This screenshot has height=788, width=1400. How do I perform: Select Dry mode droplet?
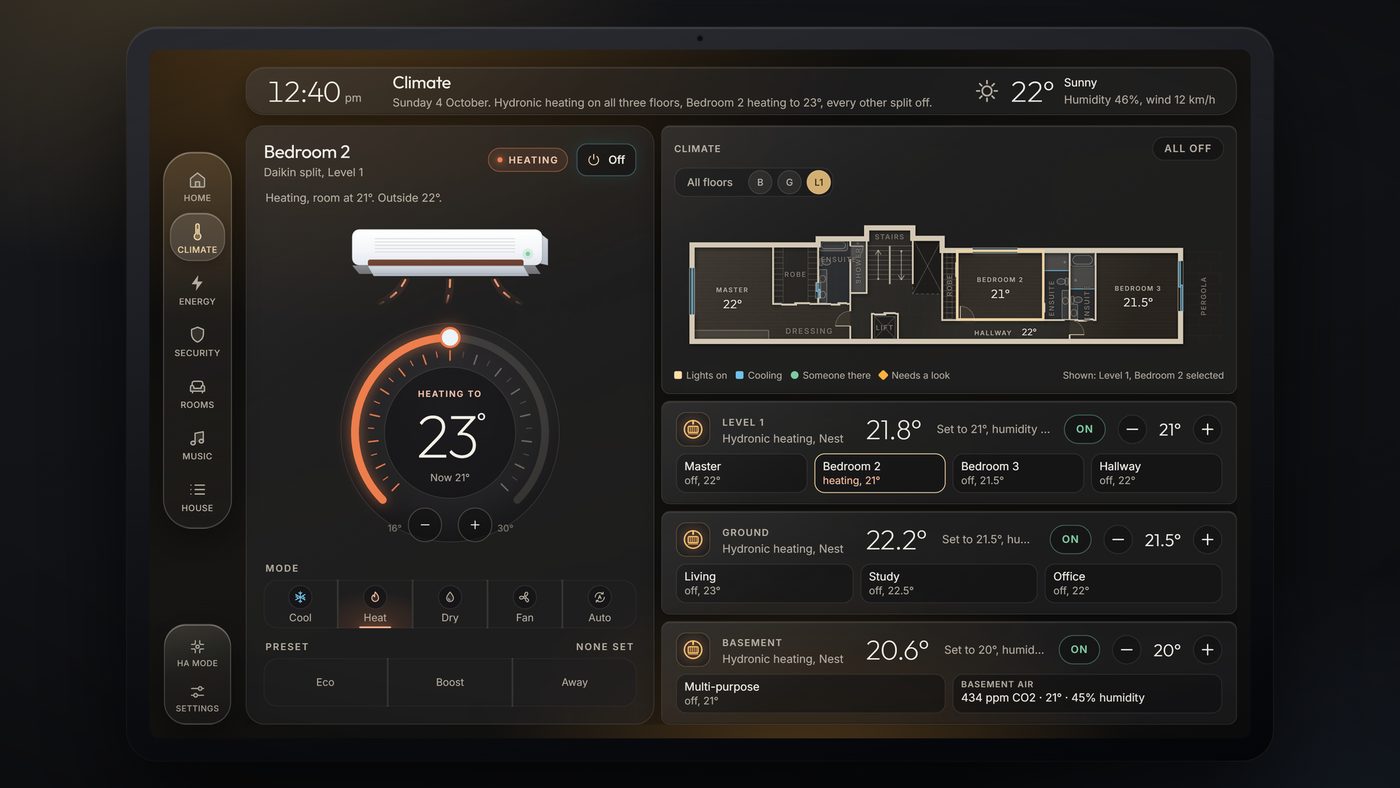click(x=450, y=604)
